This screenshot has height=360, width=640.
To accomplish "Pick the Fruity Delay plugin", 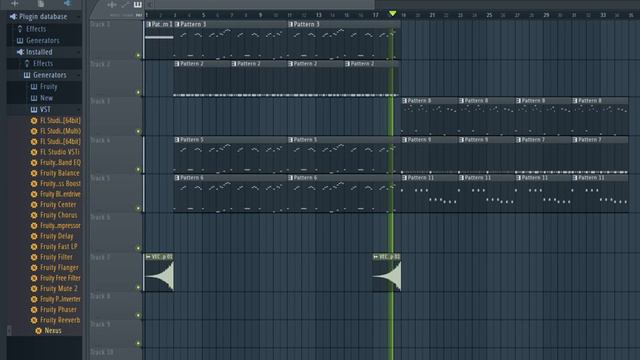I will (56, 236).
